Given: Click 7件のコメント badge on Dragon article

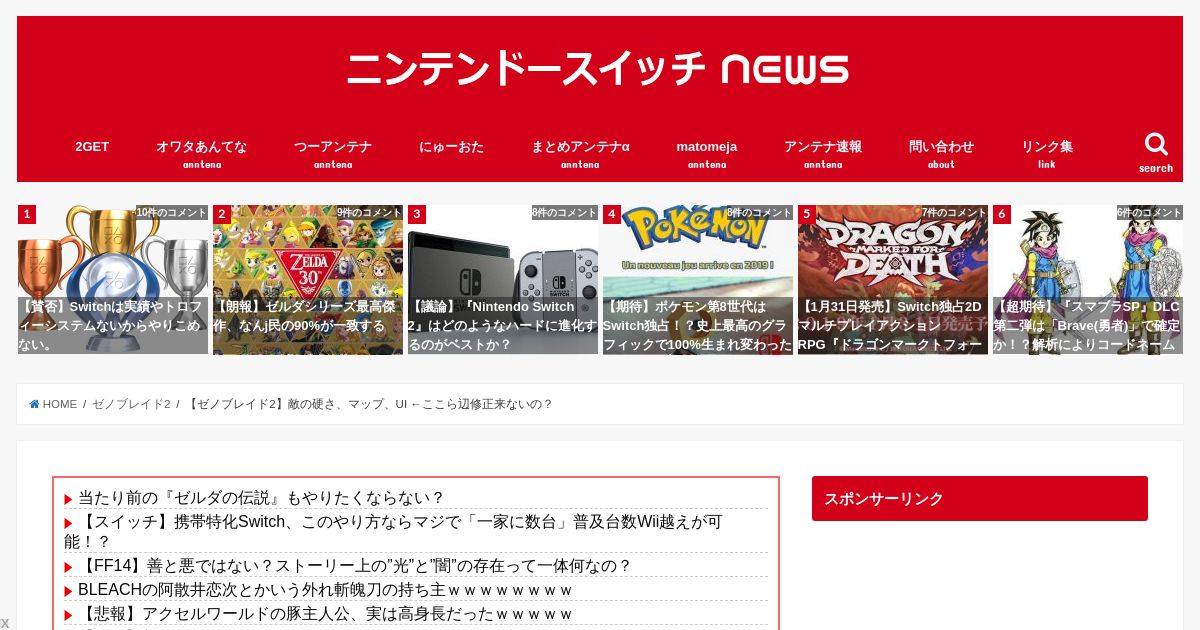Looking at the screenshot, I should [x=954, y=213].
